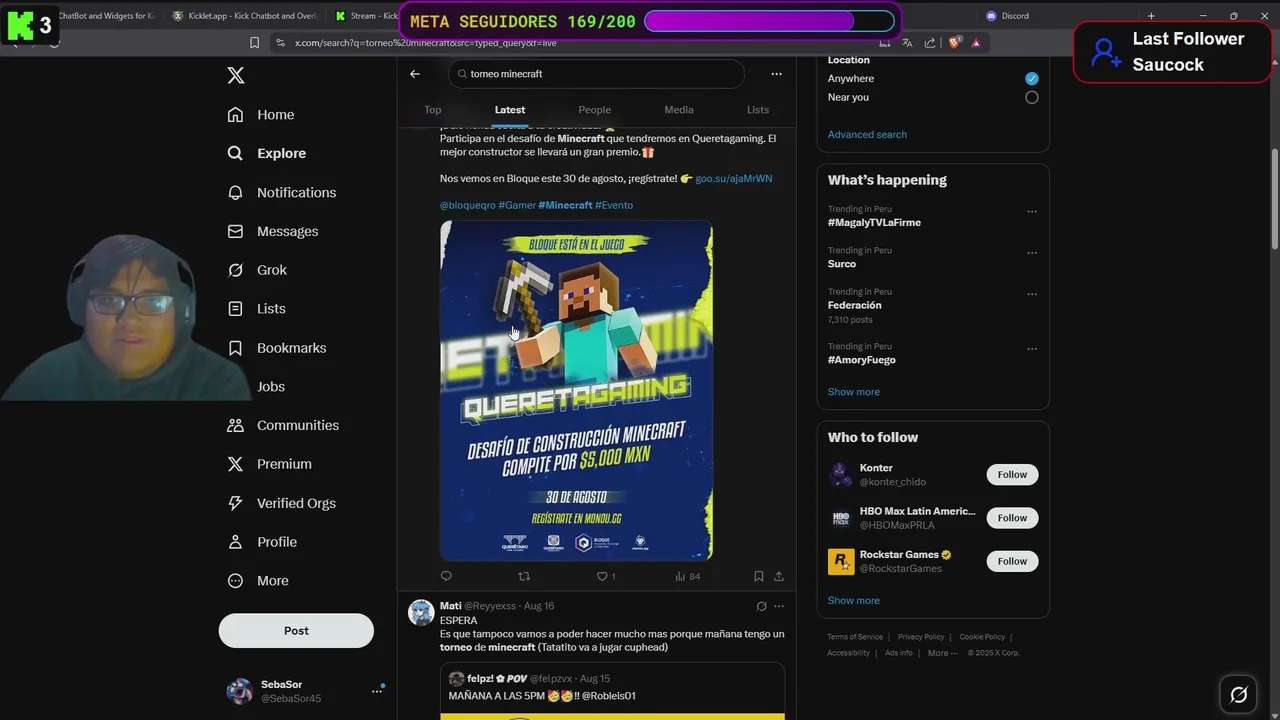The height and width of the screenshot is (720, 1280).
Task: Open the account menu dots beside SebaSor
Action: pos(377,691)
